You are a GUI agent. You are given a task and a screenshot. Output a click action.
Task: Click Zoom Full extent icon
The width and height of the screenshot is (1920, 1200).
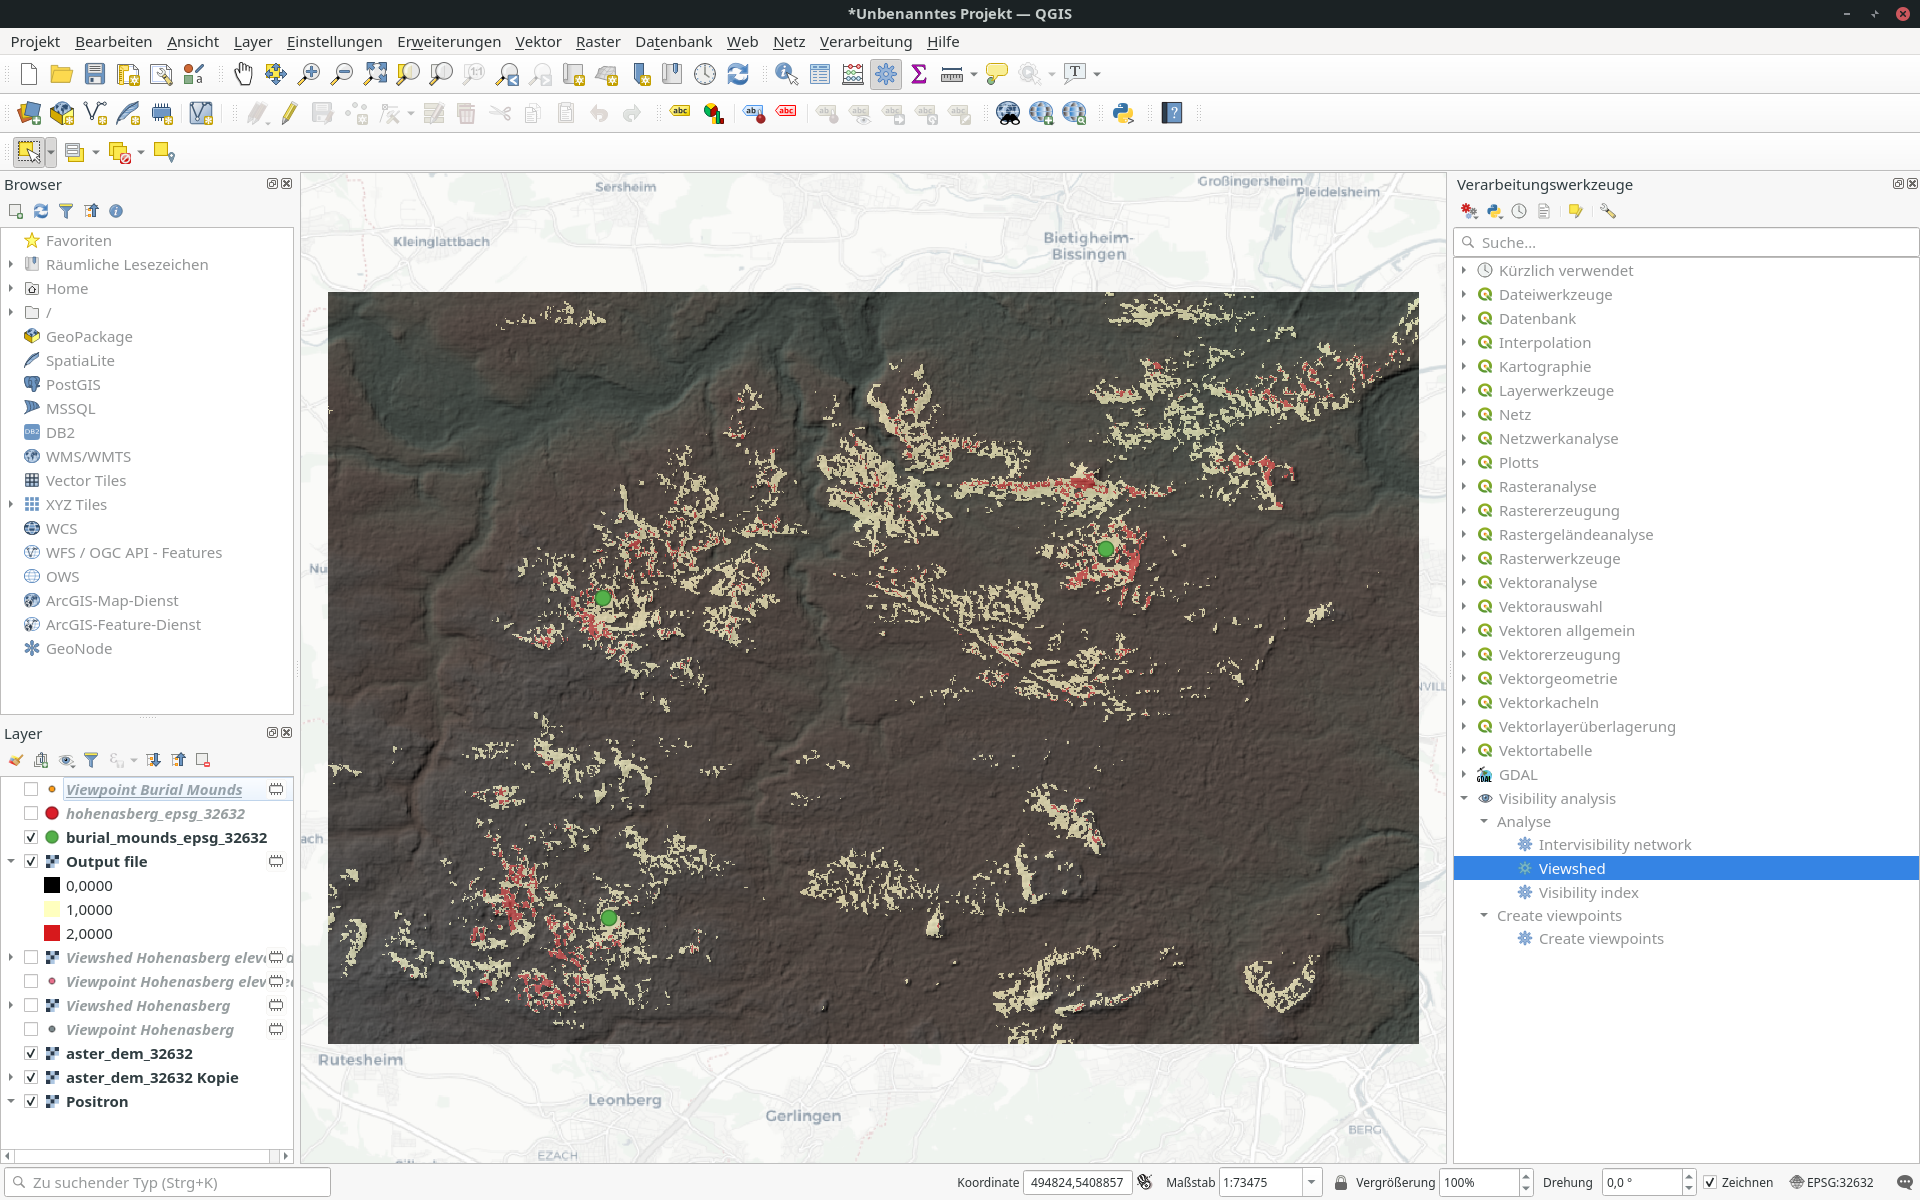click(375, 74)
